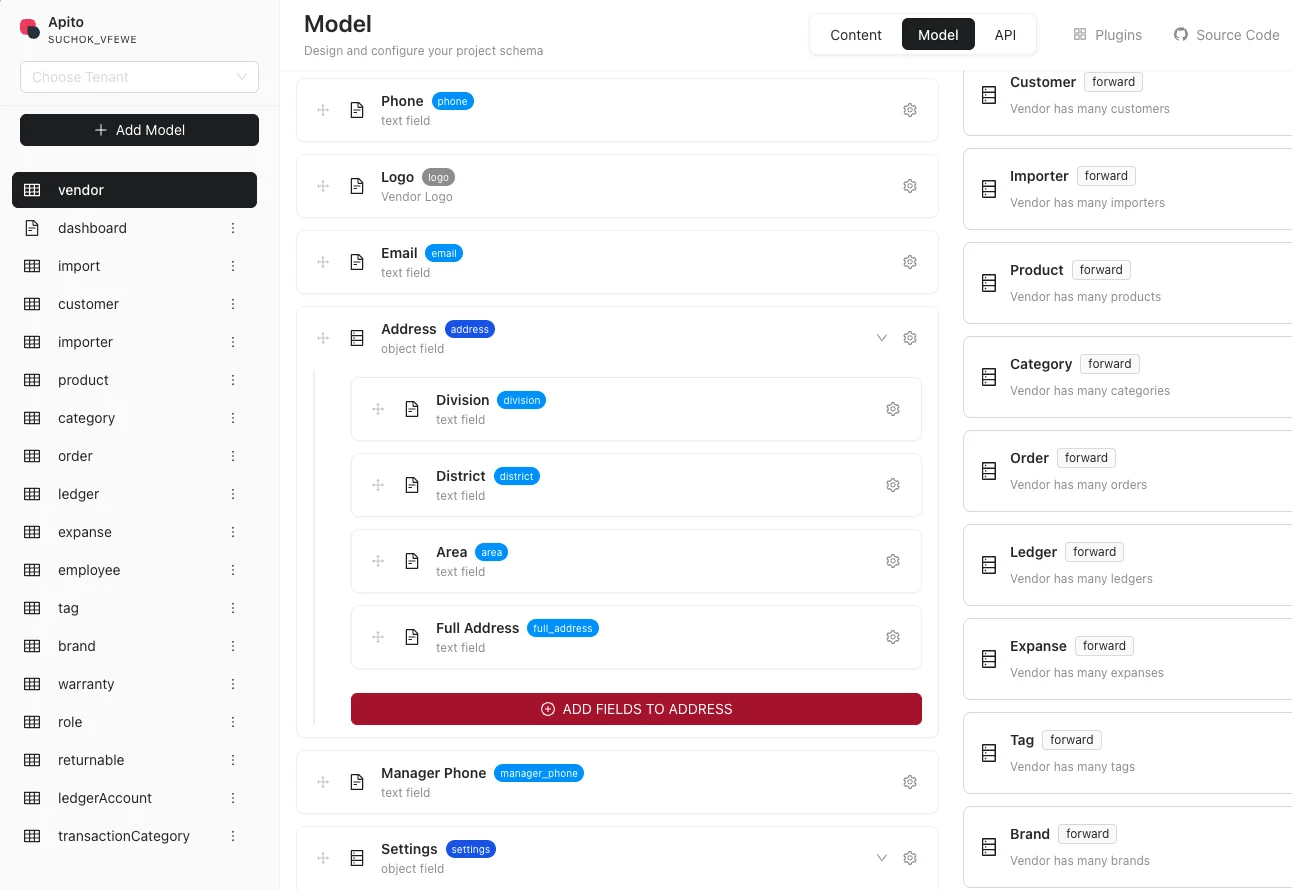Open the Source Code view
Viewport: 1292px width, 890px height.
coord(1227,34)
